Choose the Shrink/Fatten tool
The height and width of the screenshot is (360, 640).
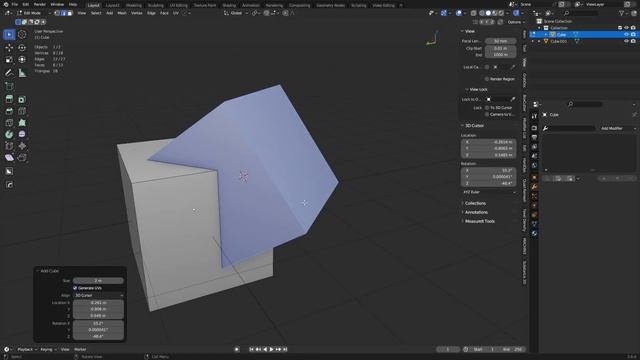pos(22,146)
